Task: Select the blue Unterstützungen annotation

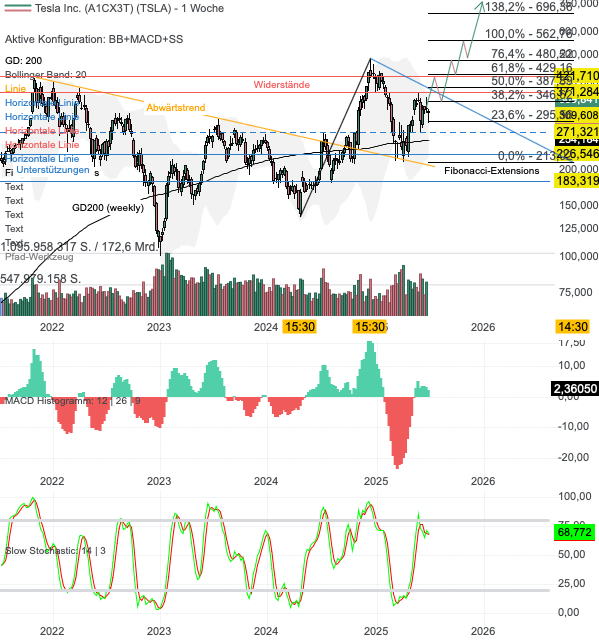Action: (53, 170)
